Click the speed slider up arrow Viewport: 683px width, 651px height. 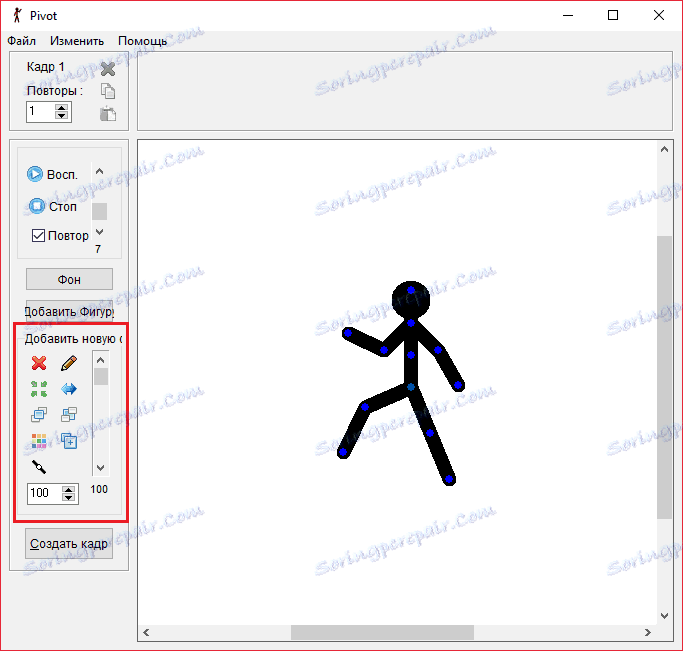99,171
